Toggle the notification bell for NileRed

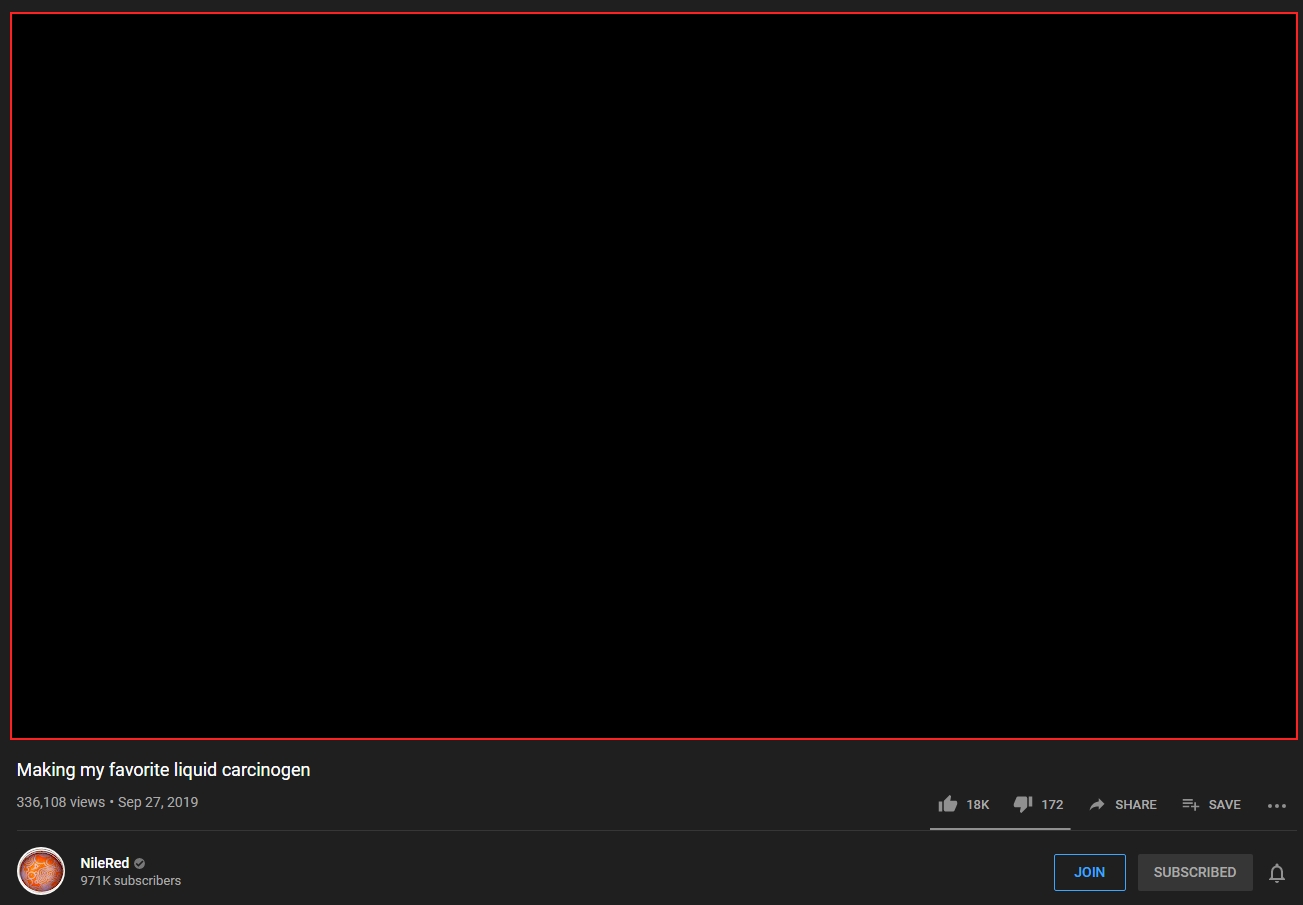click(1276, 873)
